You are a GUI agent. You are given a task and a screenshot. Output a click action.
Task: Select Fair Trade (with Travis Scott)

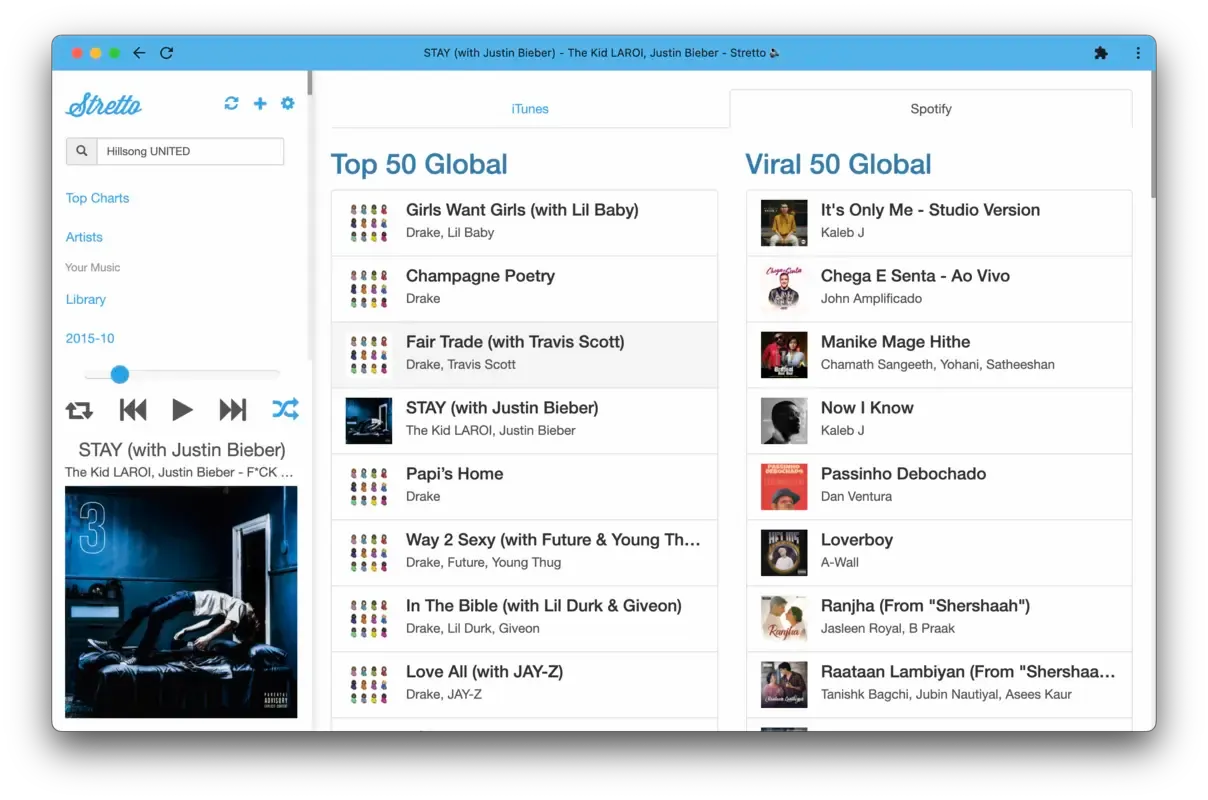(x=524, y=355)
